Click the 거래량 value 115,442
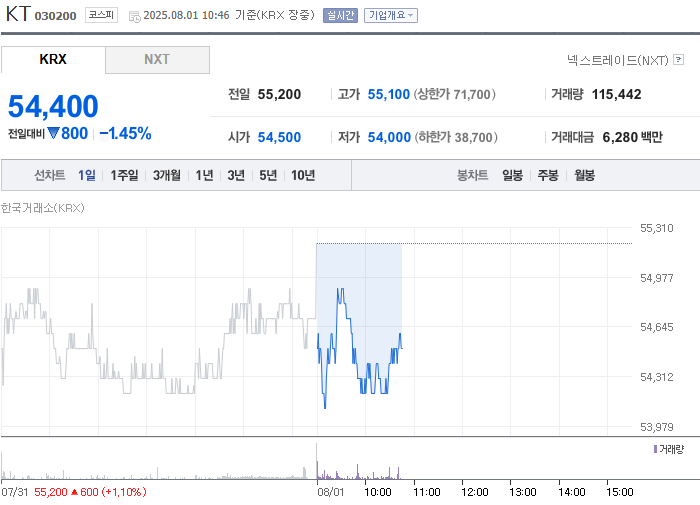Viewport: 700px width, 505px height. 617,94
